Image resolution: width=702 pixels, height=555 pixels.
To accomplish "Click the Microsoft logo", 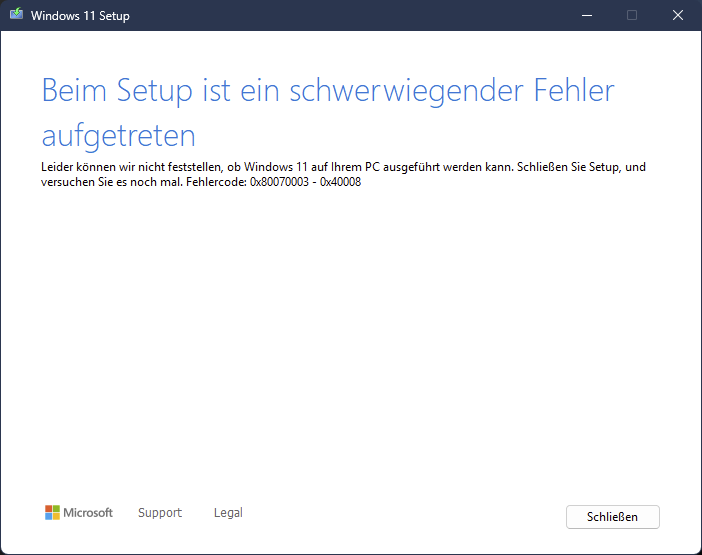I will (x=79, y=512).
